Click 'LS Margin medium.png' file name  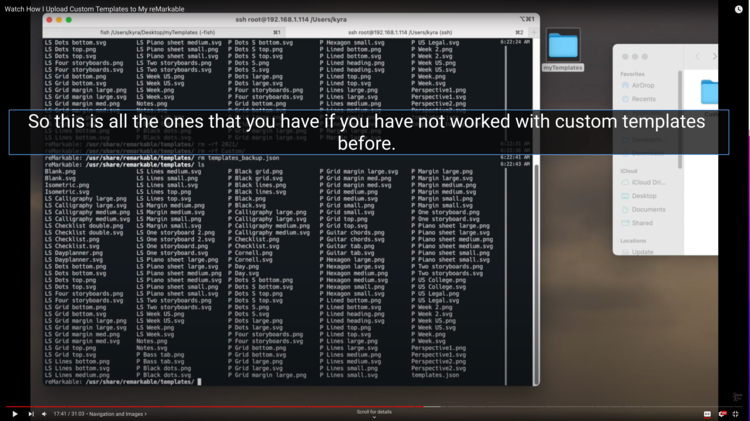coord(170,205)
